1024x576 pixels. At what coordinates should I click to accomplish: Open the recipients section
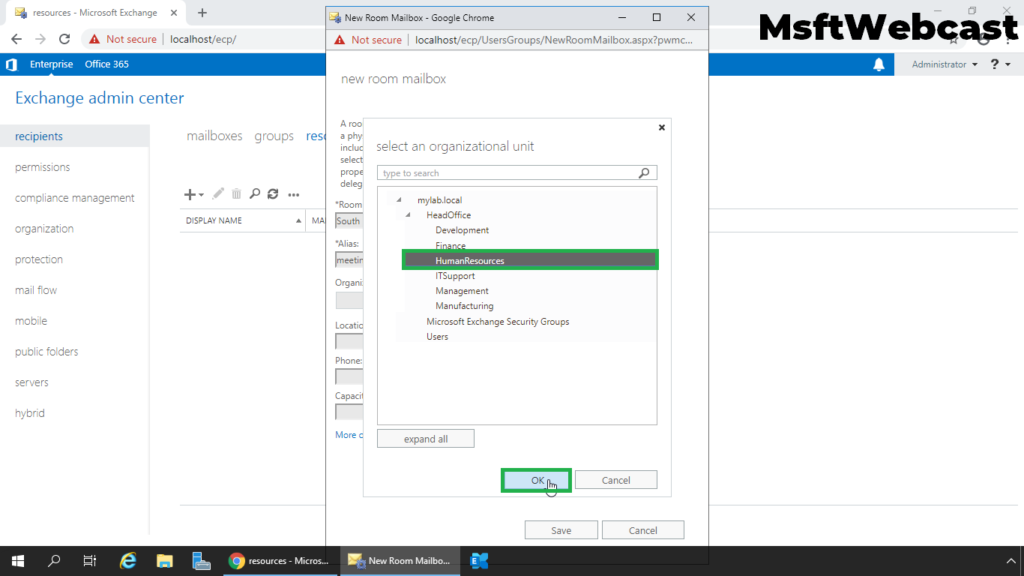coord(39,136)
